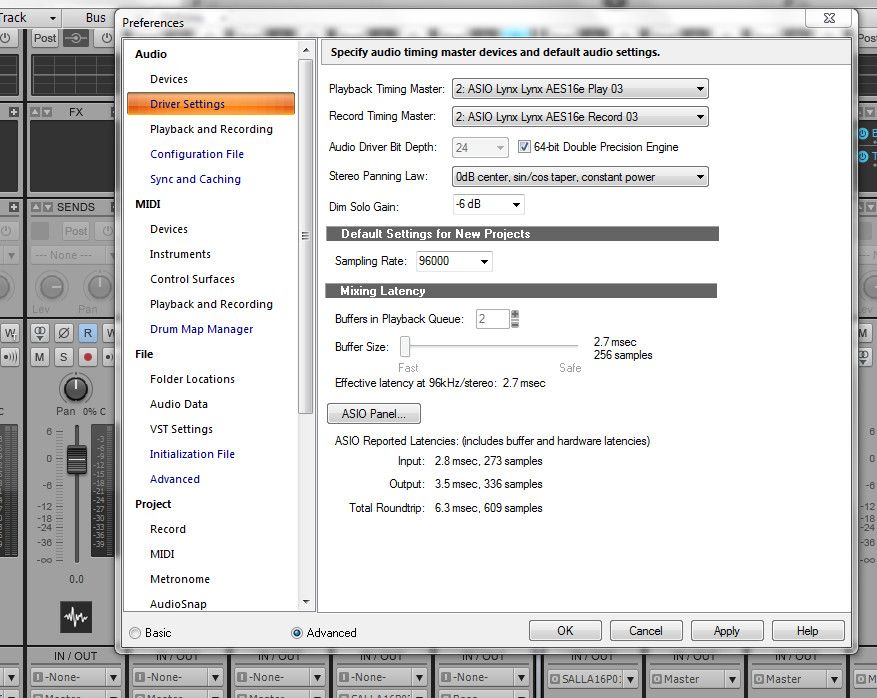Turn the Pan knob on the channel strip
The height and width of the screenshot is (698, 877).
coord(76,388)
